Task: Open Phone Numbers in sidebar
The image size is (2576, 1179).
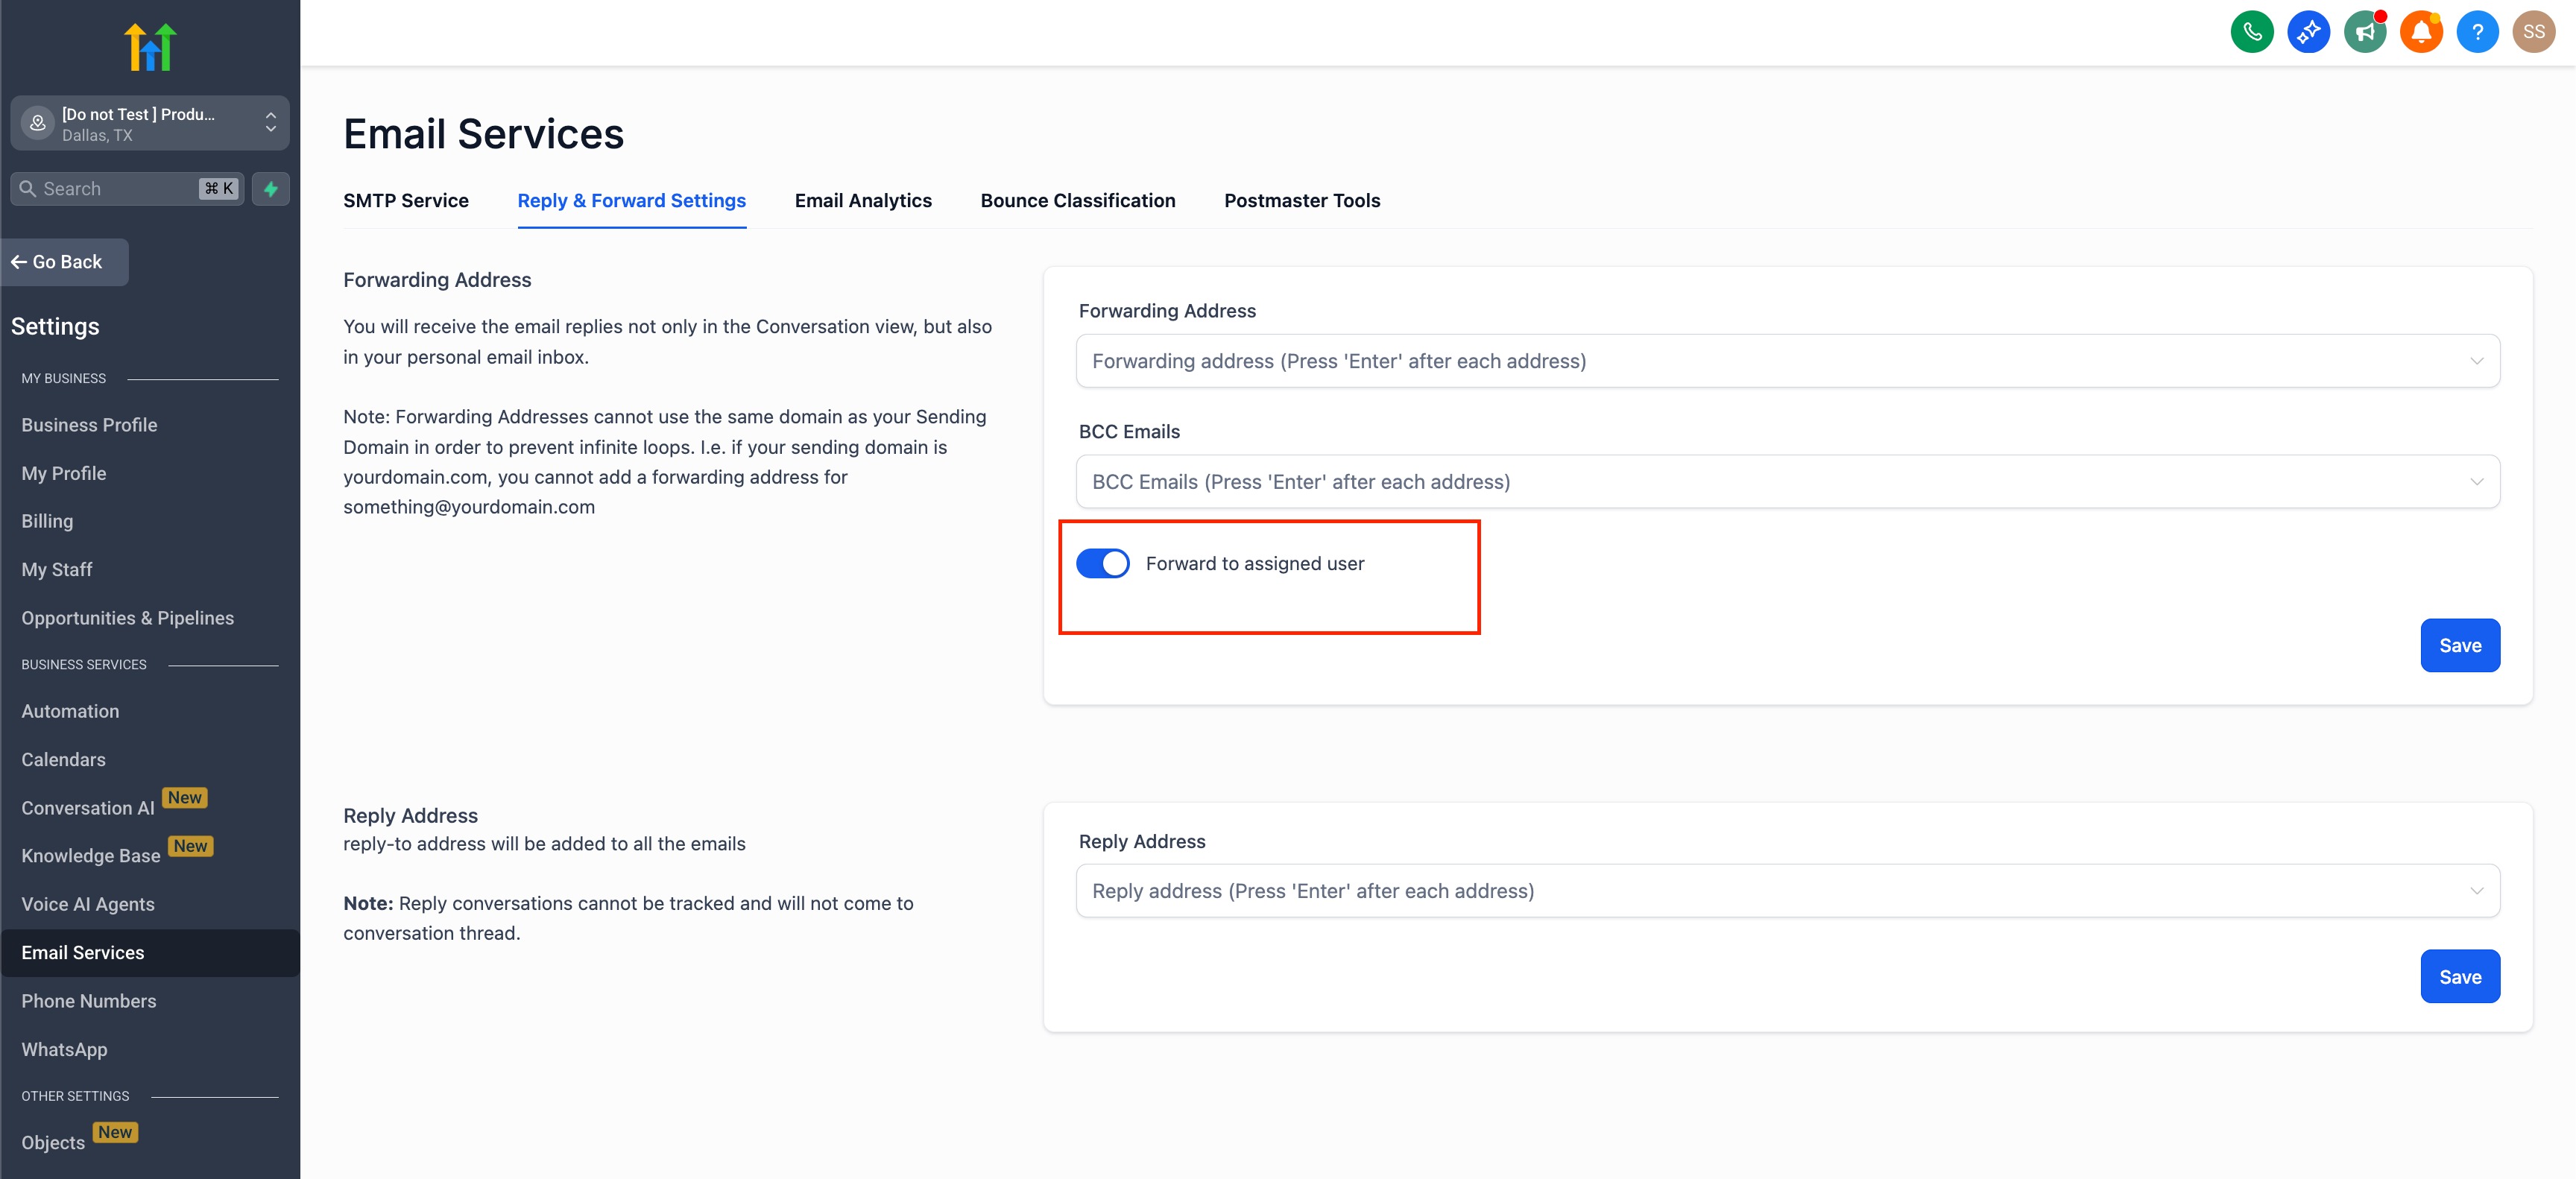Action: (x=89, y=1001)
